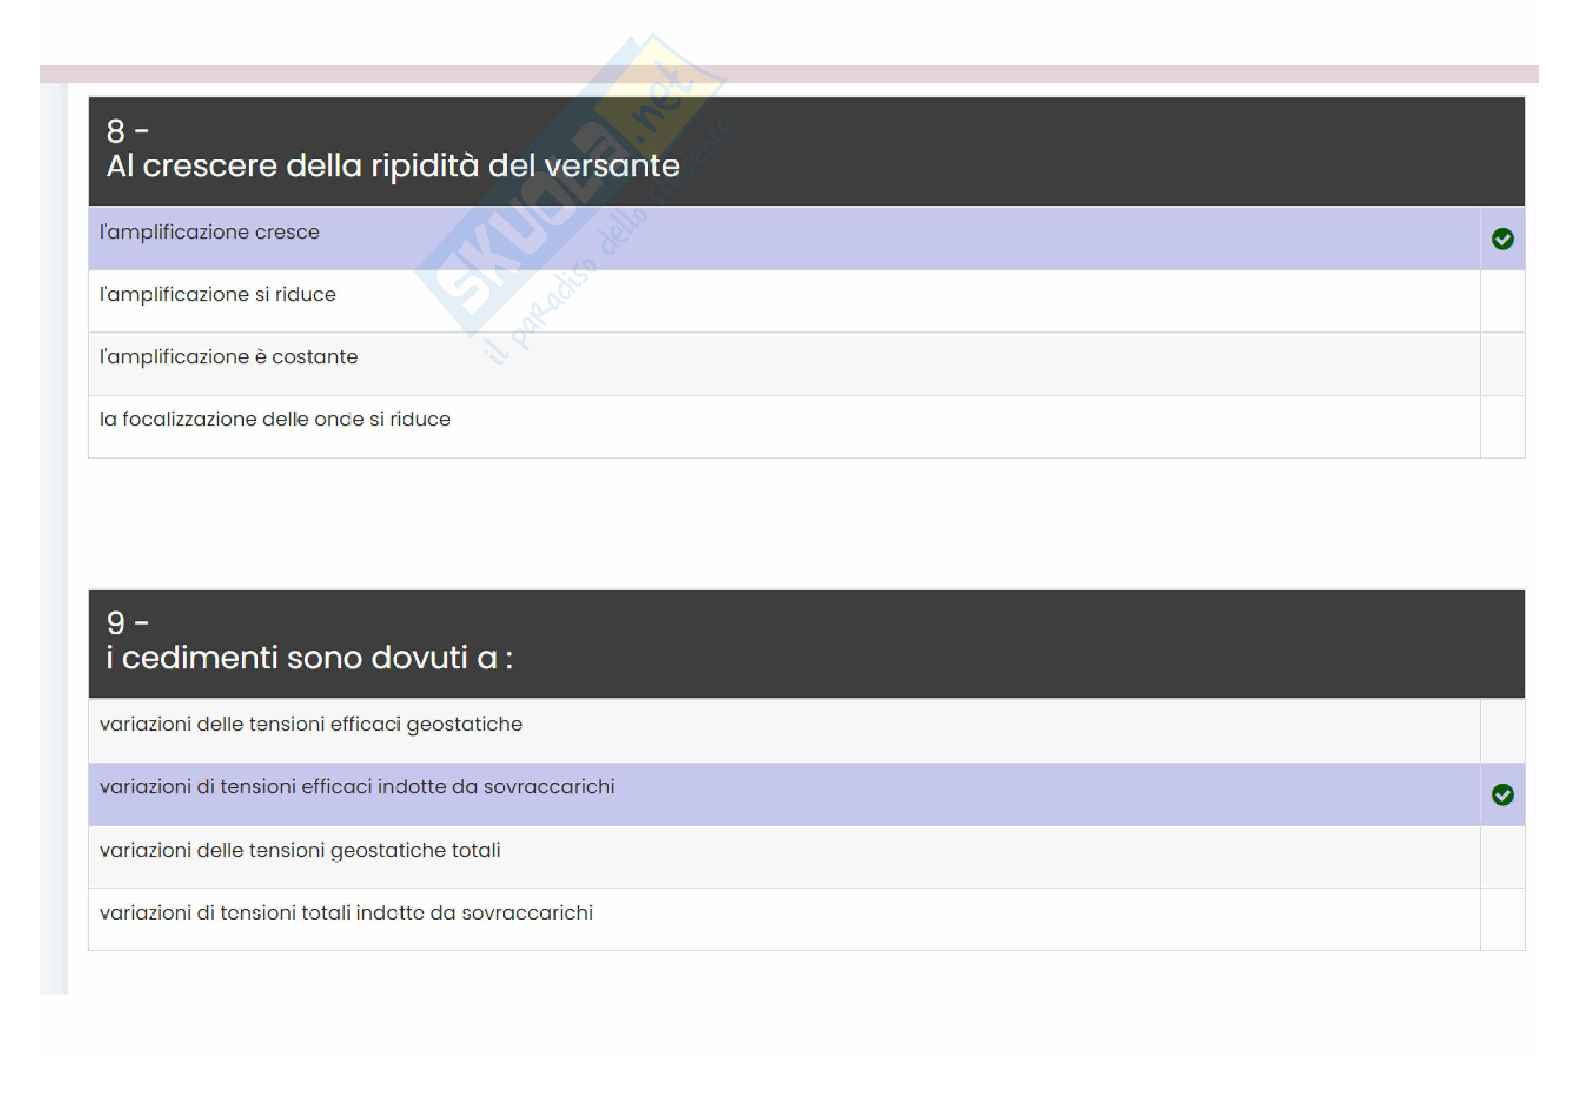Image resolution: width=1579 pixels, height=1116 pixels.
Task: Click the light vertical strip on the left edge
Action: (x=54, y=540)
